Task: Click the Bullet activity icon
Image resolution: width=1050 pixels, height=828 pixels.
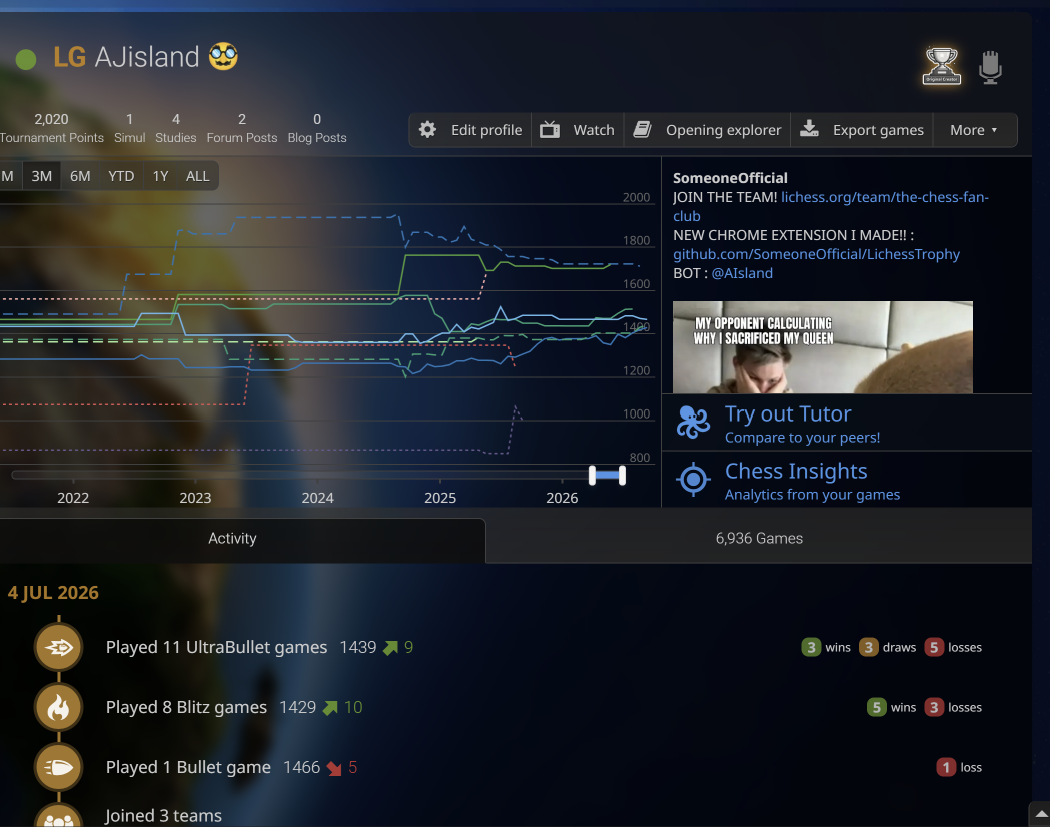Action: point(59,767)
